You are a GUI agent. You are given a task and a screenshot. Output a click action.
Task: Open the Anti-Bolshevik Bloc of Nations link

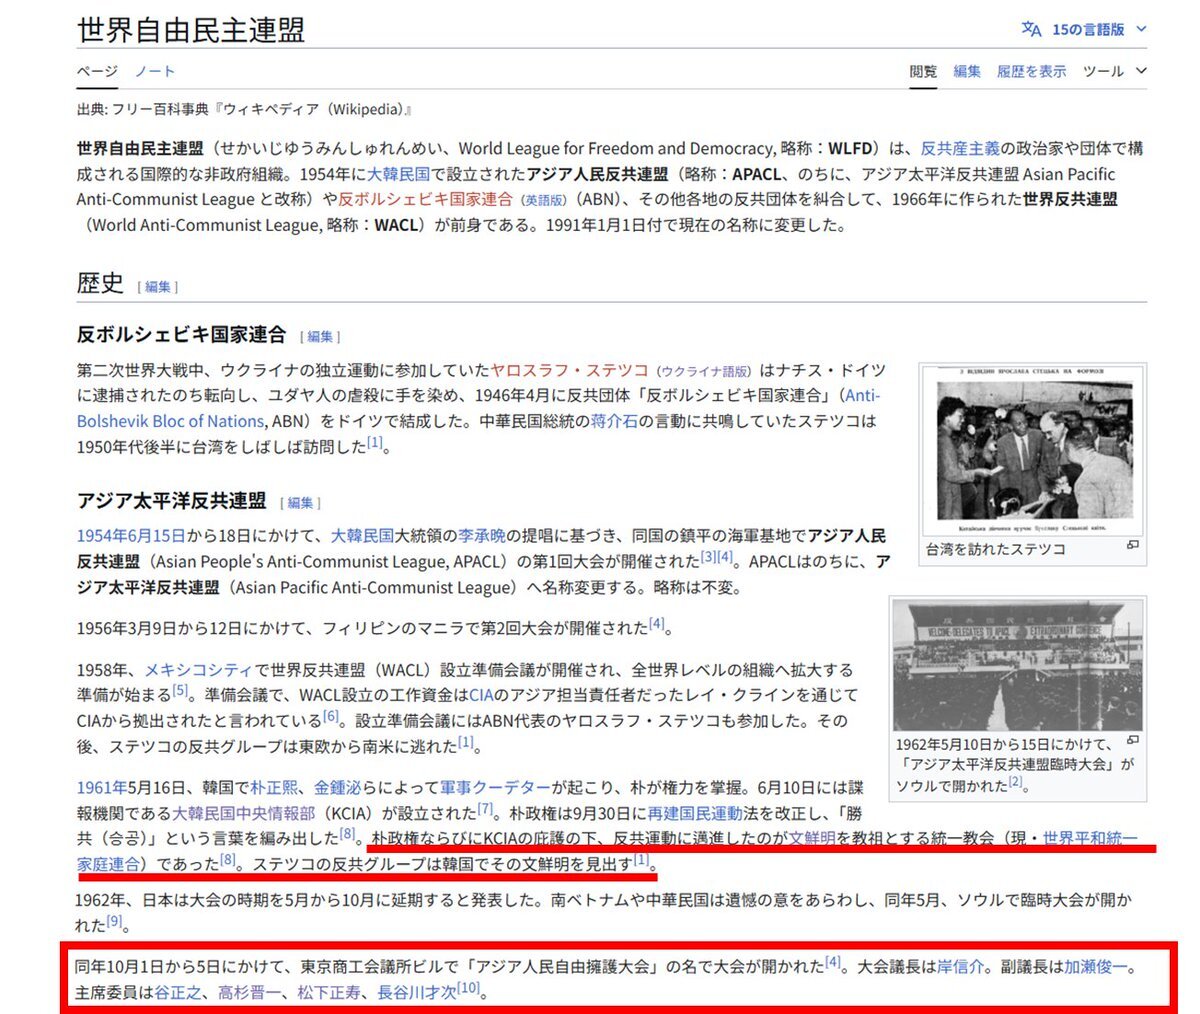480,408
